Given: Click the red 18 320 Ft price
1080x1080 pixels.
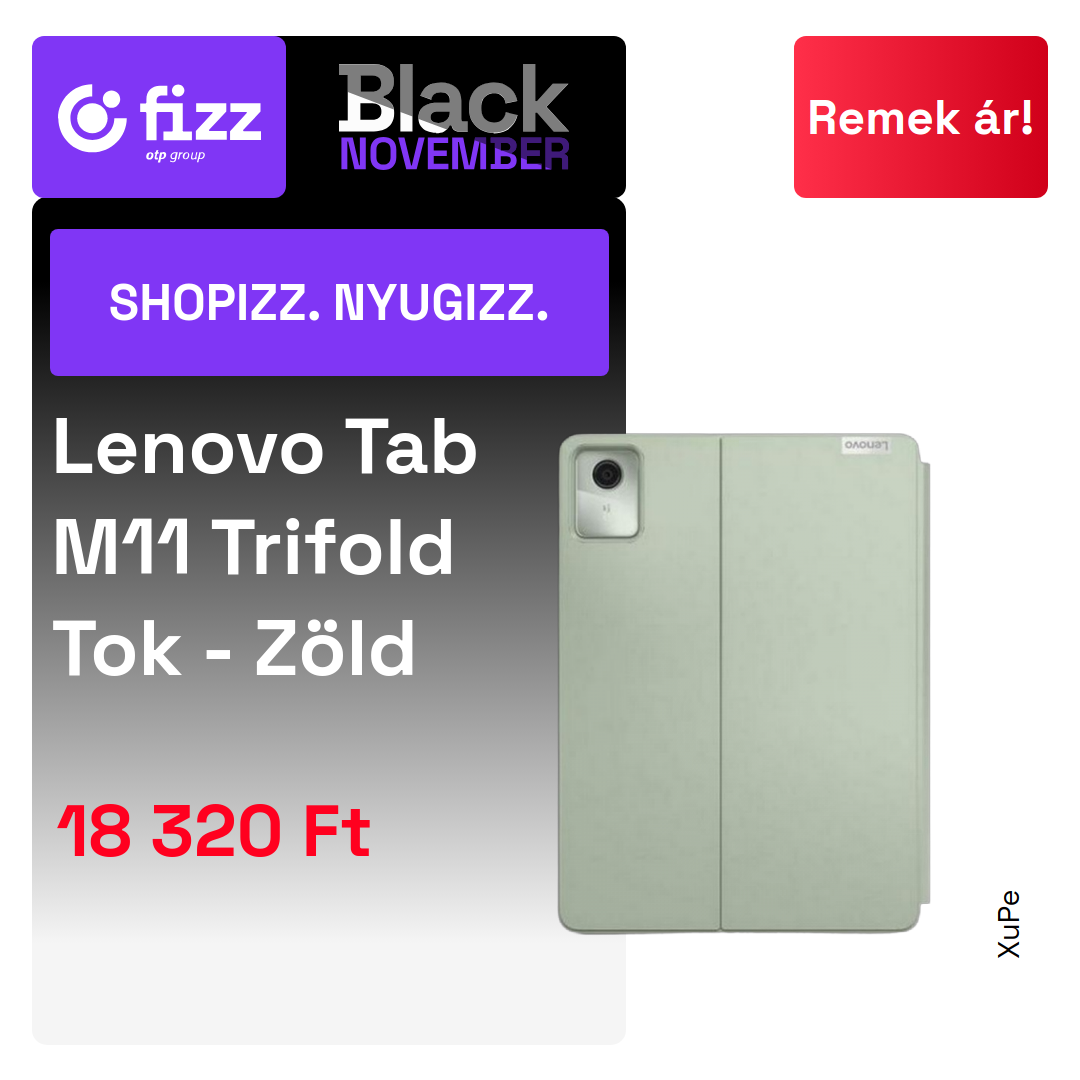Looking at the screenshot, I should [x=214, y=831].
